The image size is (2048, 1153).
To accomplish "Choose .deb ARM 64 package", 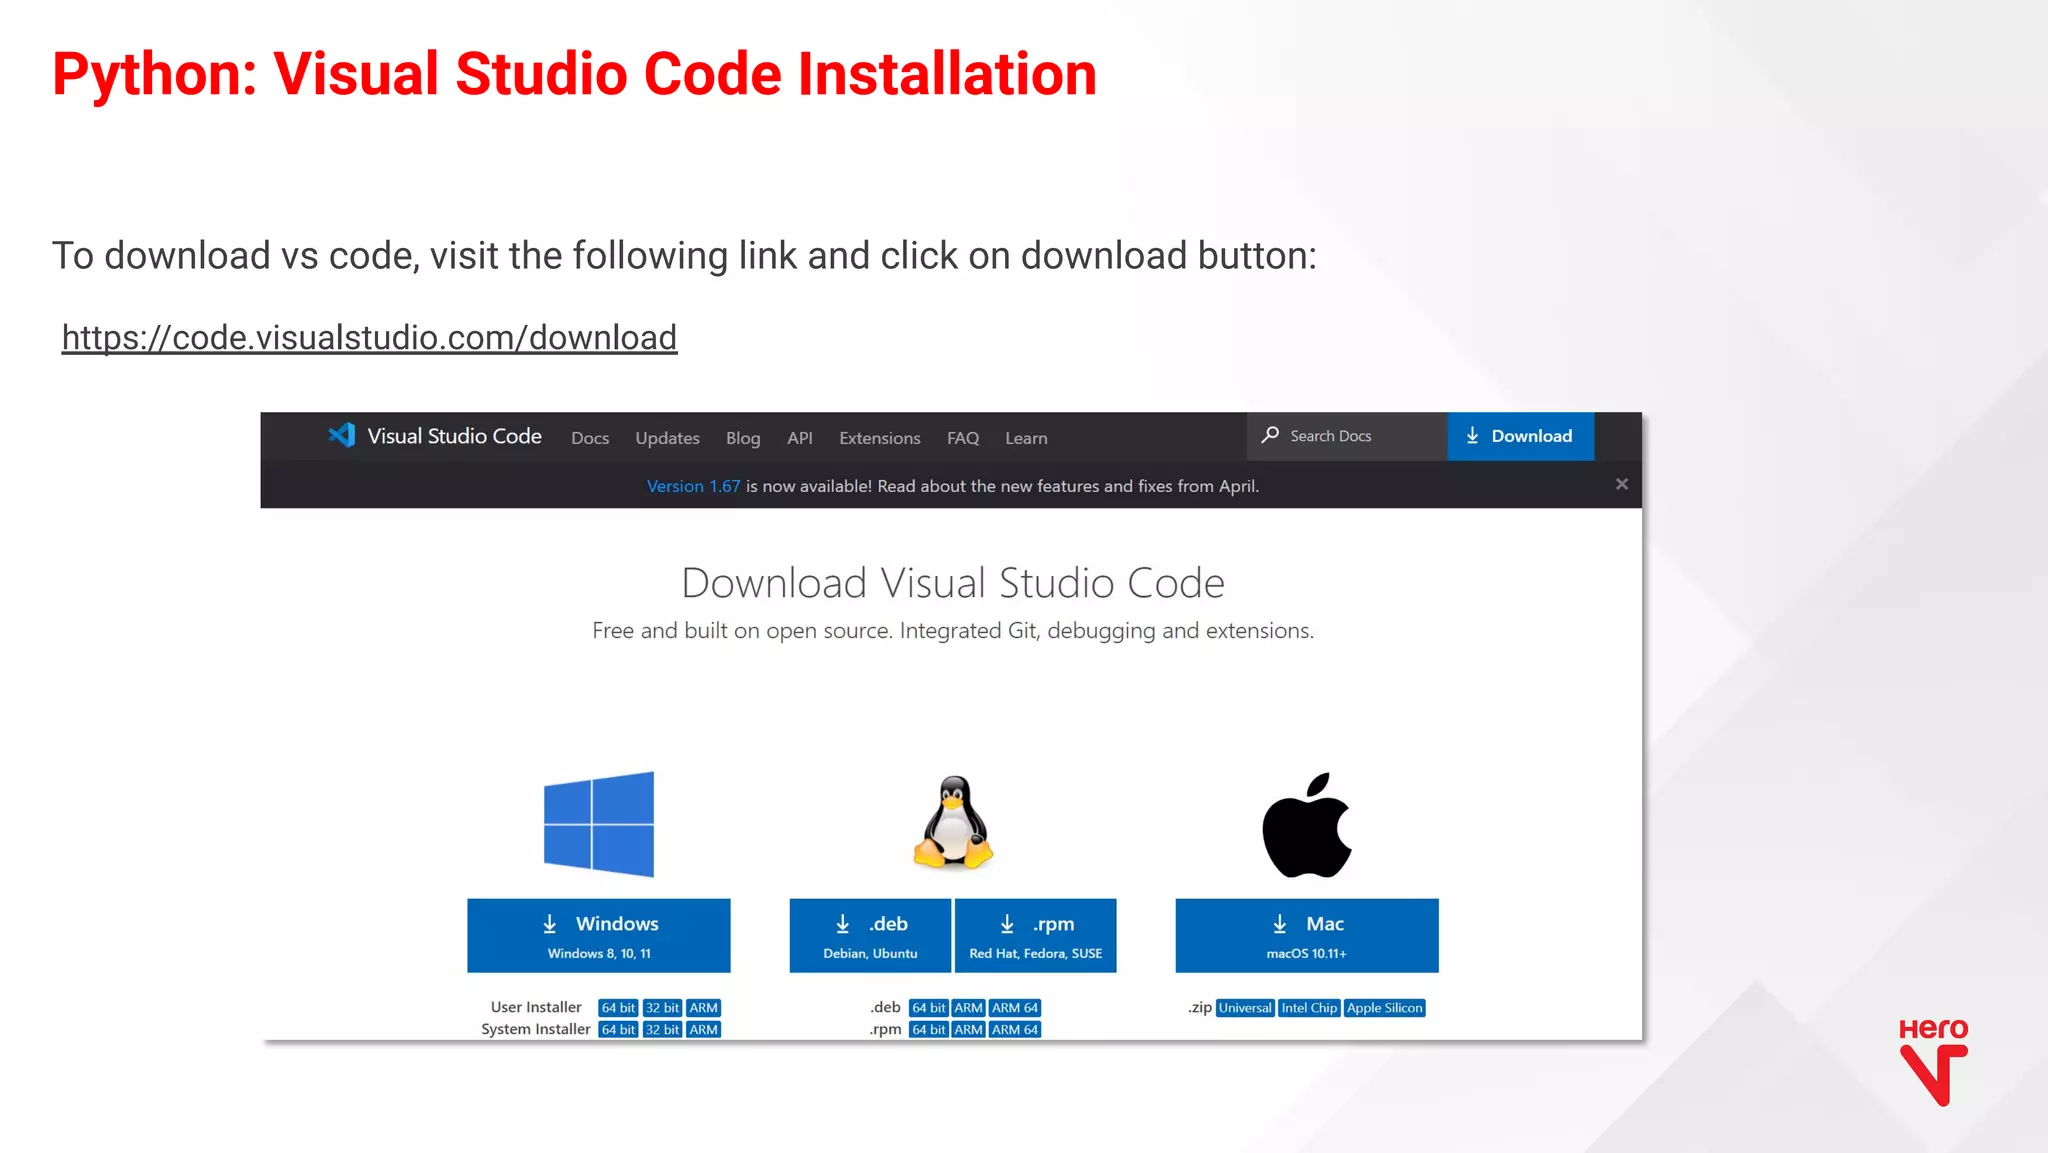I will click(x=1015, y=1008).
